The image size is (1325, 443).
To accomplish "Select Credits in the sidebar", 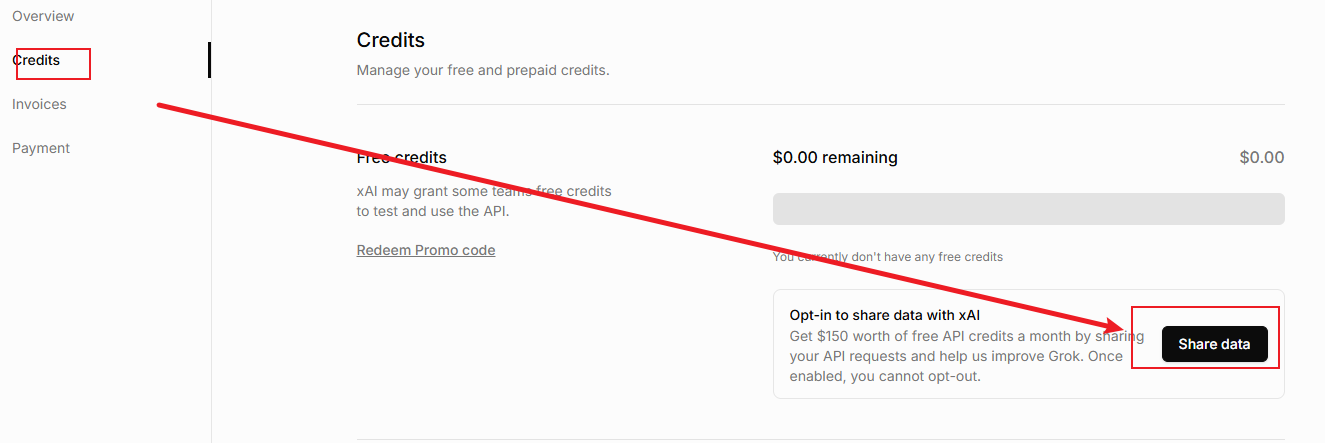I will click(x=36, y=60).
